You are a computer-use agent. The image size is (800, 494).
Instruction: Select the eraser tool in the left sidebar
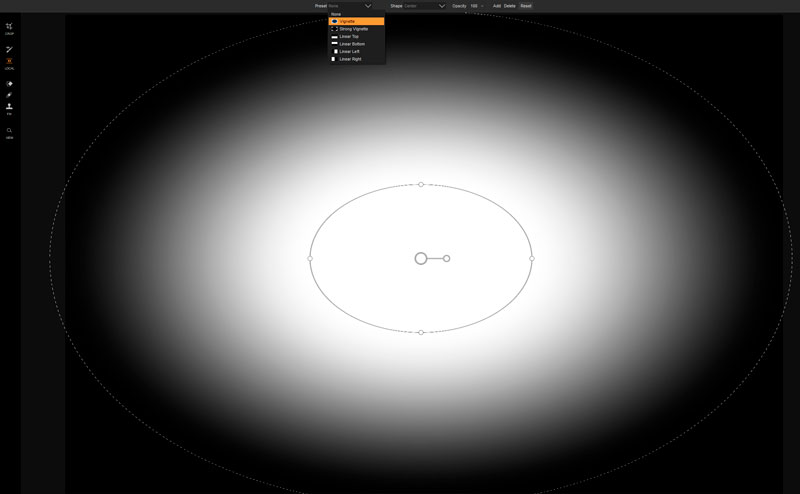point(9,84)
